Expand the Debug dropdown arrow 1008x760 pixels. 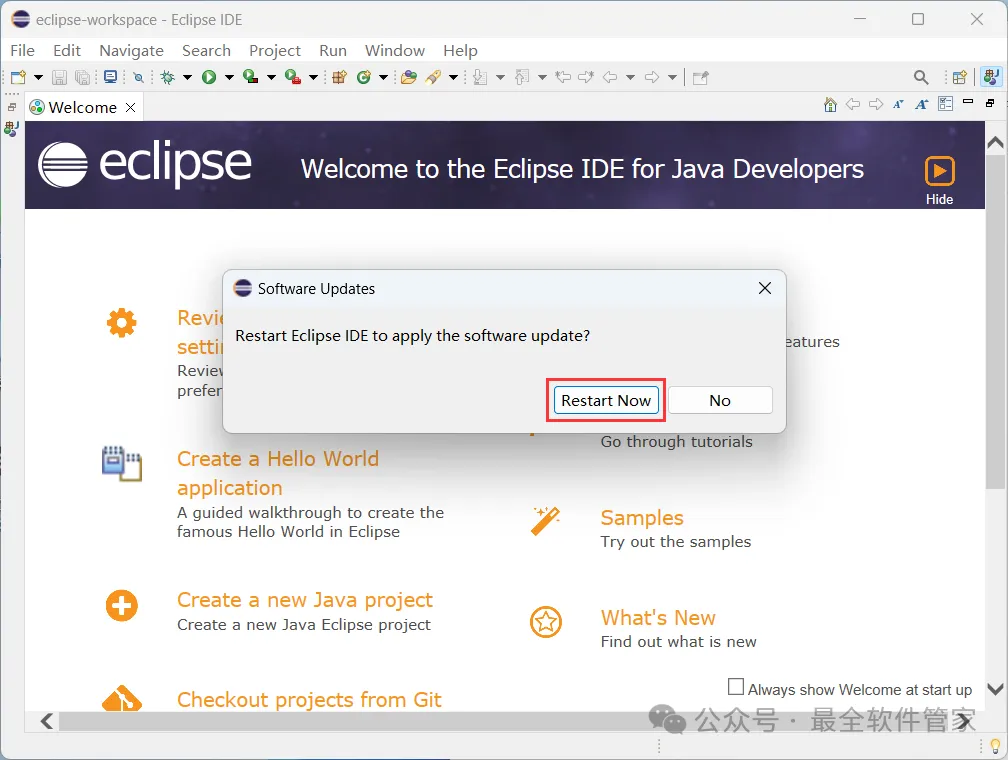[x=187, y=78]
